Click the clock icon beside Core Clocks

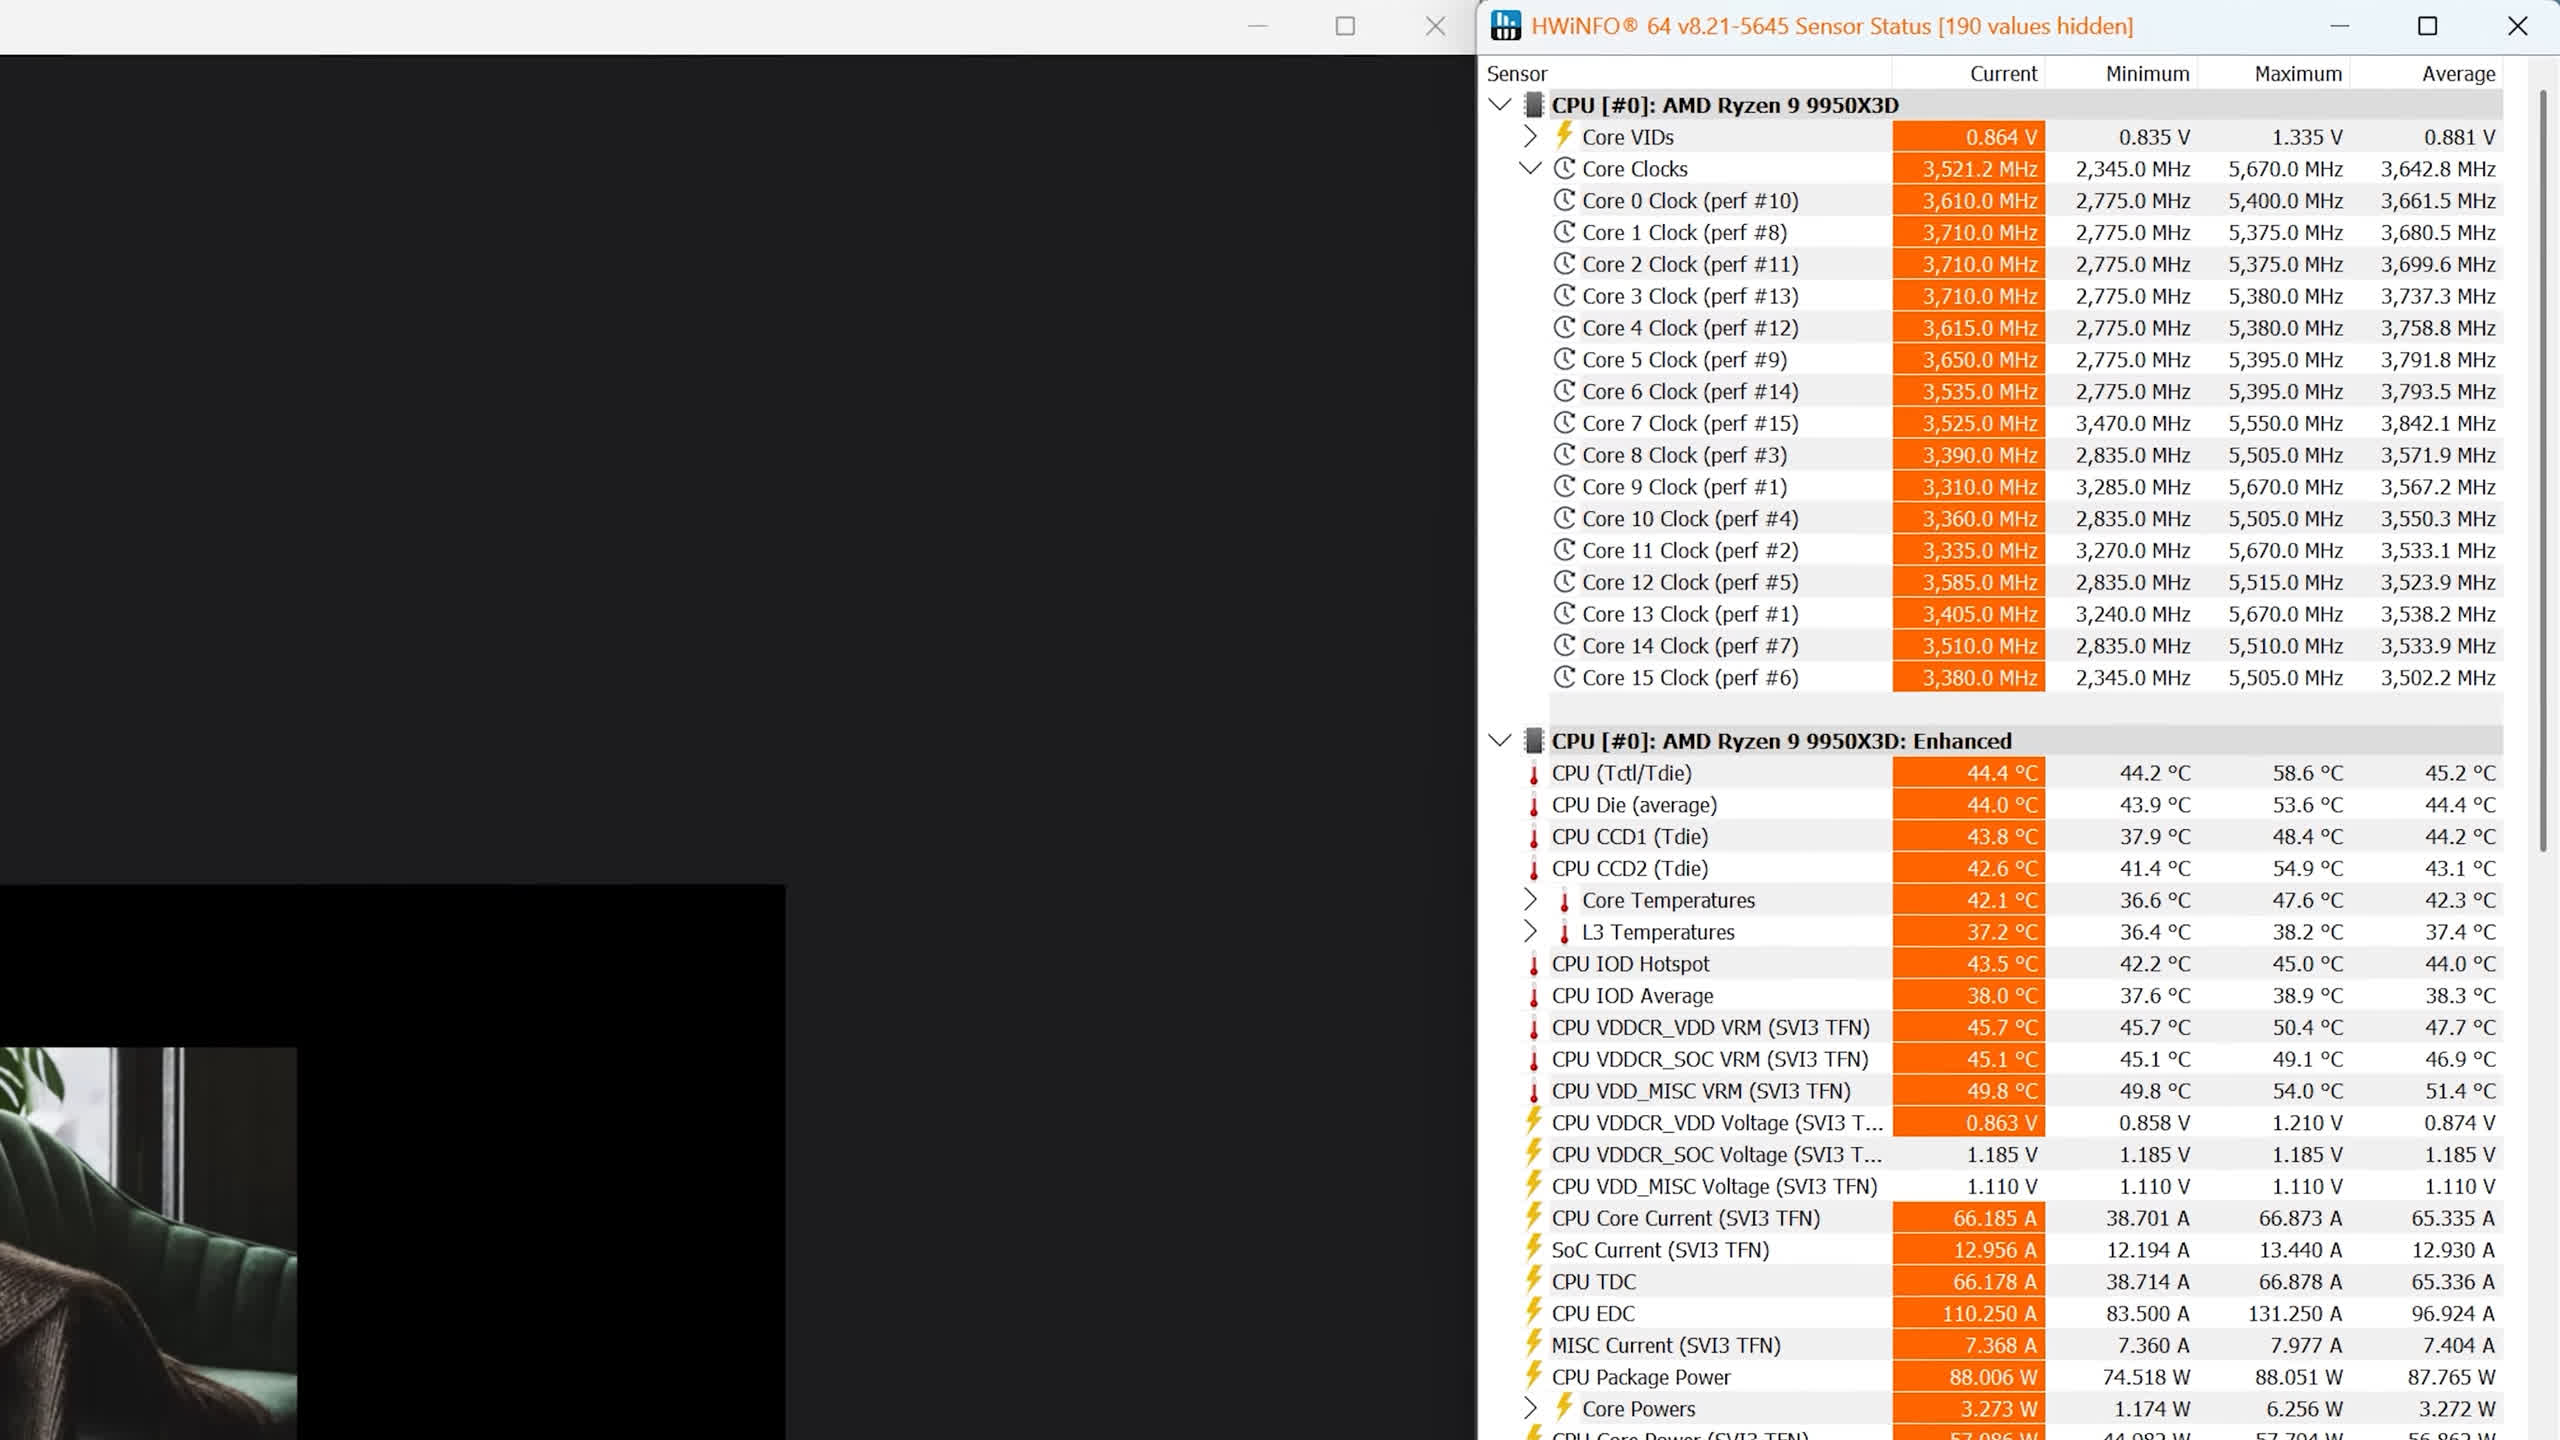1564,169
